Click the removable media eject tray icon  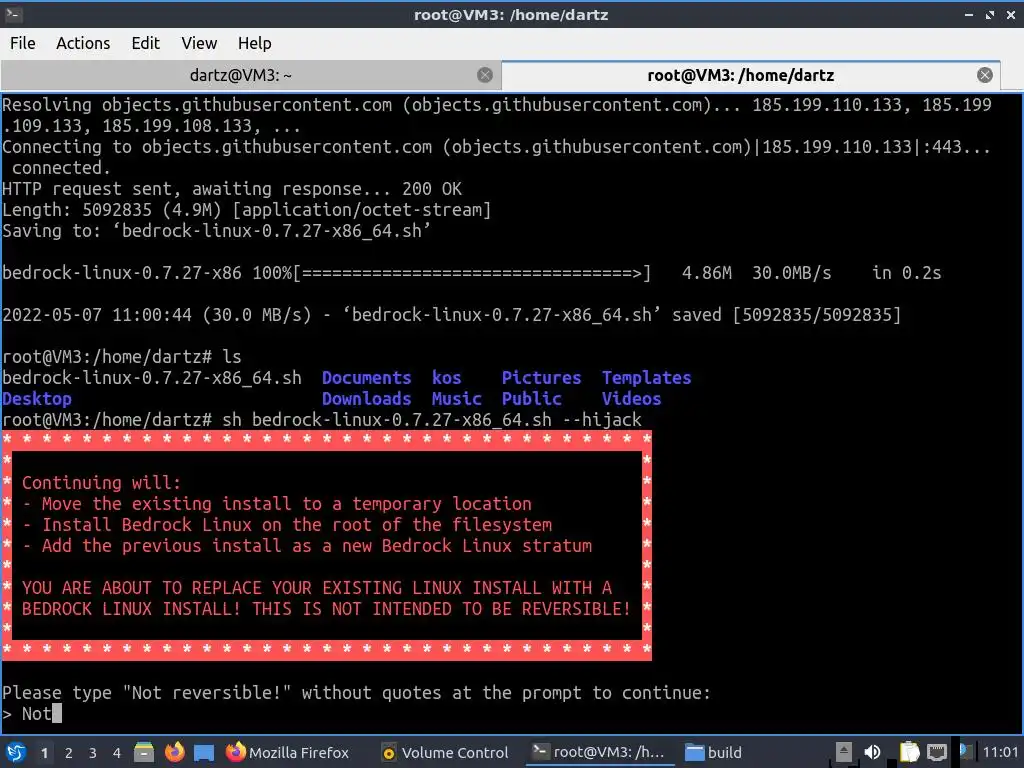(x=843, y=752)
